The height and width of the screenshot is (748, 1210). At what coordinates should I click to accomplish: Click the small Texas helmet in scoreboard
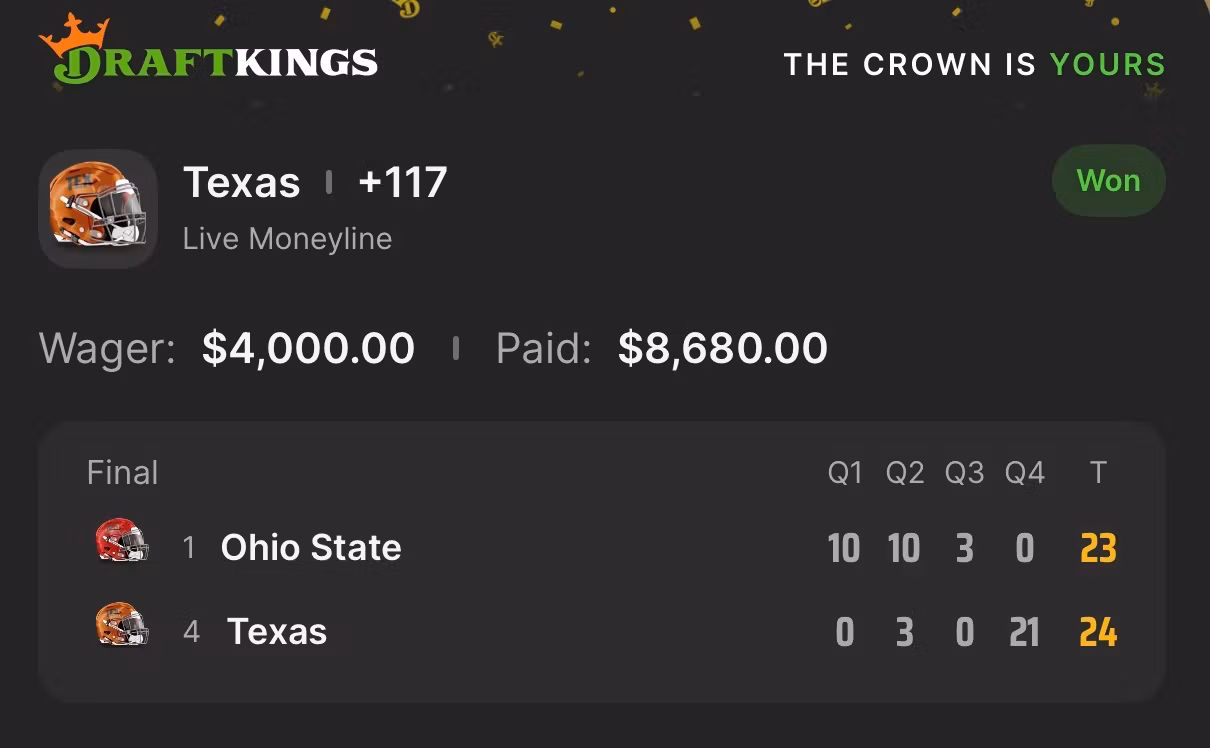(x=122, y=625)
